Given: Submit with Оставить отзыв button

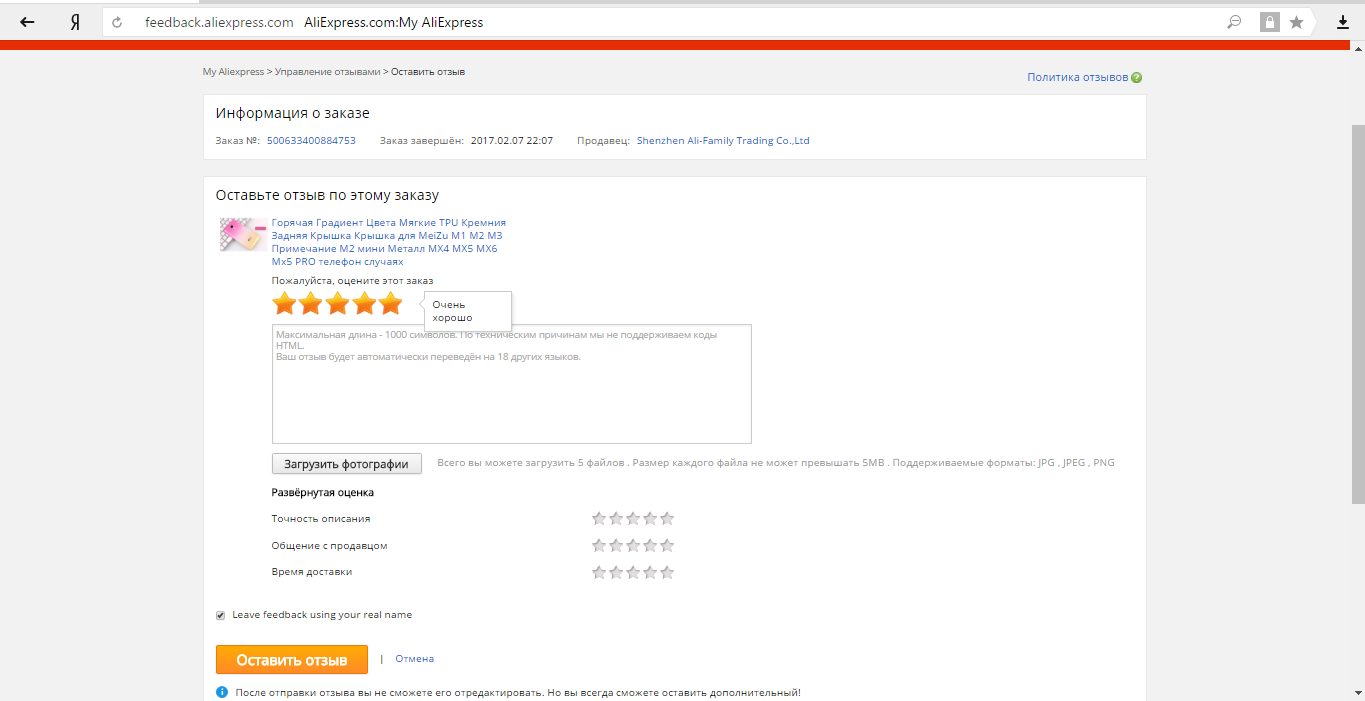Looking at the screenshot, I should click(292, 660).
